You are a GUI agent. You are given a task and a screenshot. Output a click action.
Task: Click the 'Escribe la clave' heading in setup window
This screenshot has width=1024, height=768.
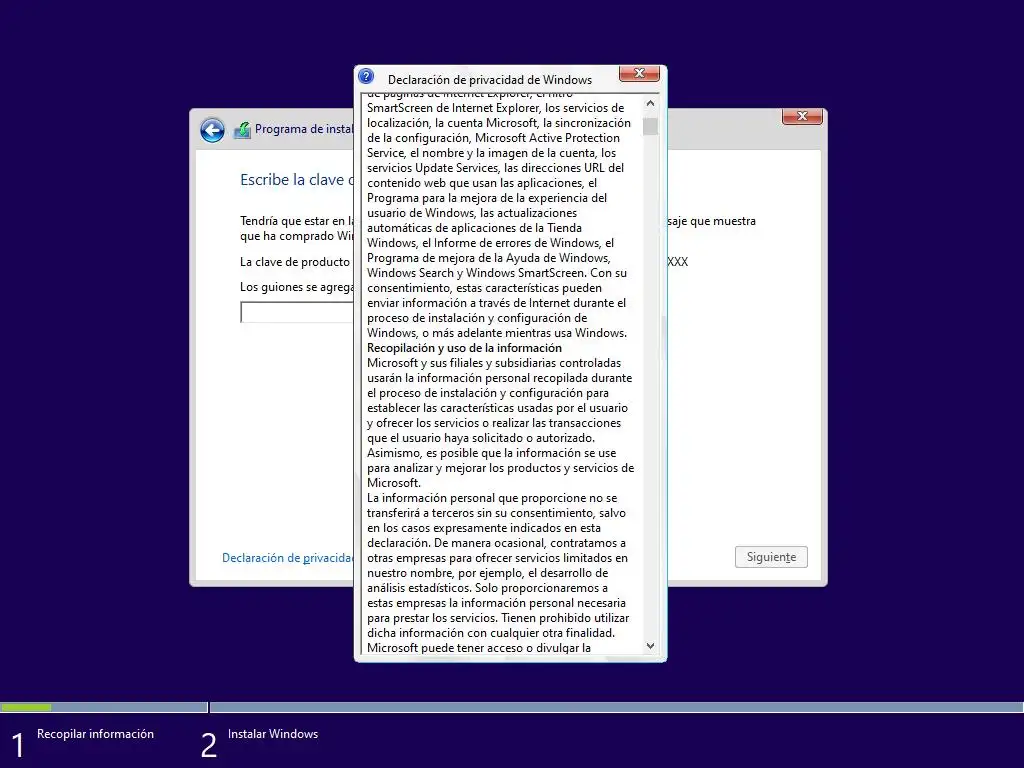pyautogui.click(x=297, y=180)
